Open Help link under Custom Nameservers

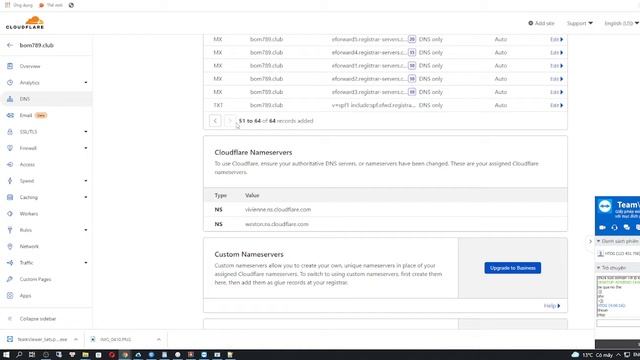point(552,306)
